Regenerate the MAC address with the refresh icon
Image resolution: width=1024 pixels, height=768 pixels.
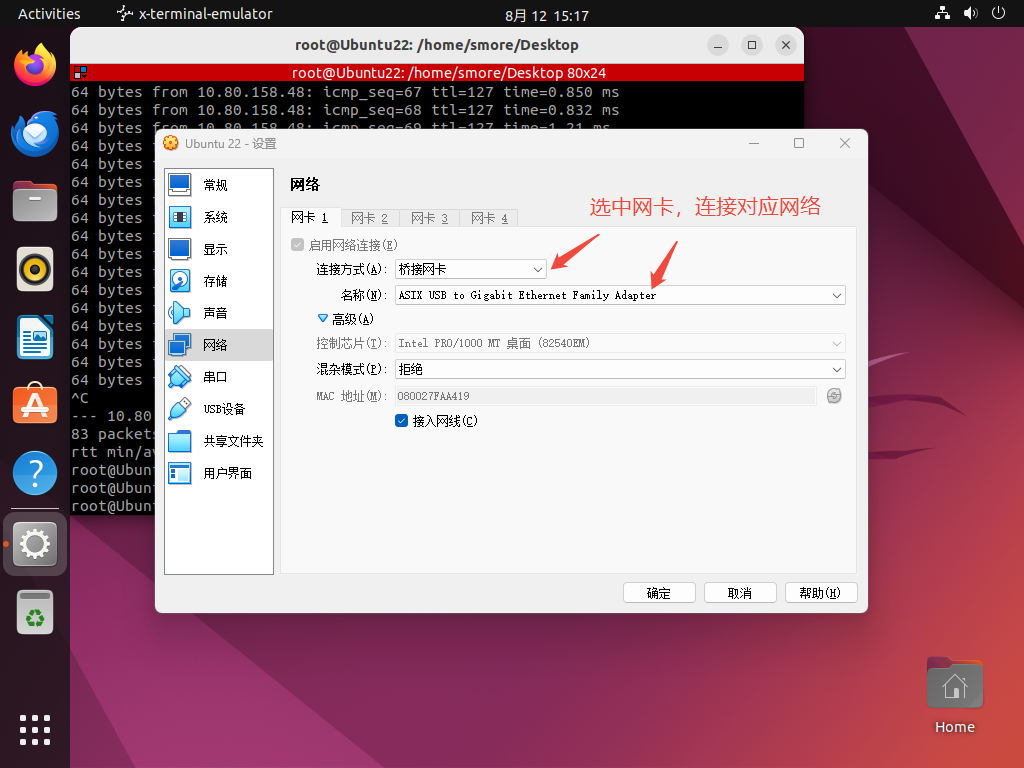(834, 396)
